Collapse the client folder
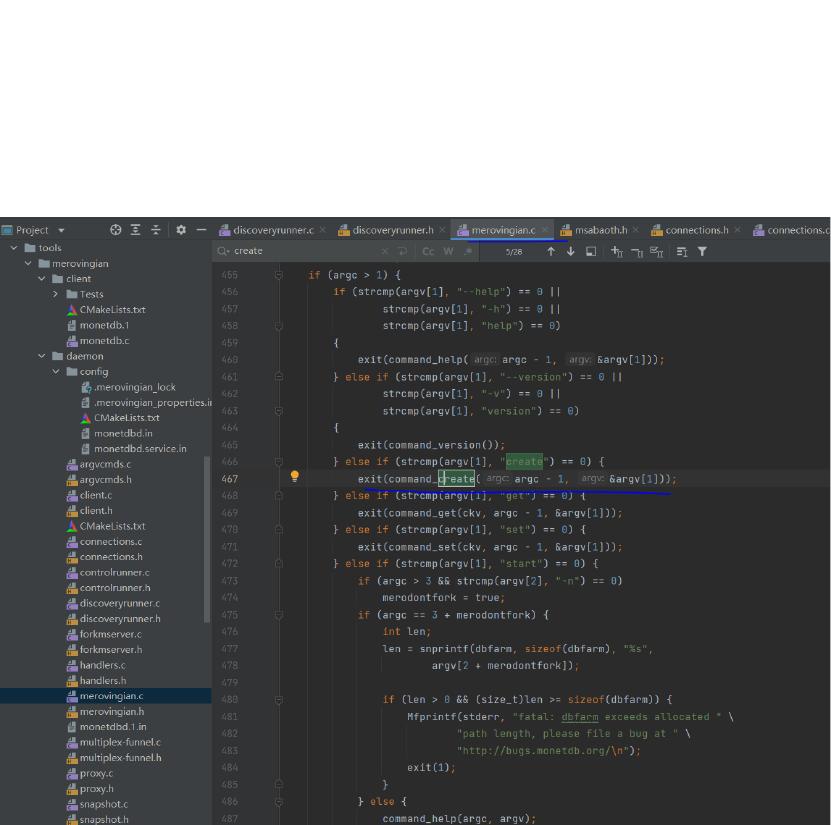The image size is (831, 825). tap(42, 279)
